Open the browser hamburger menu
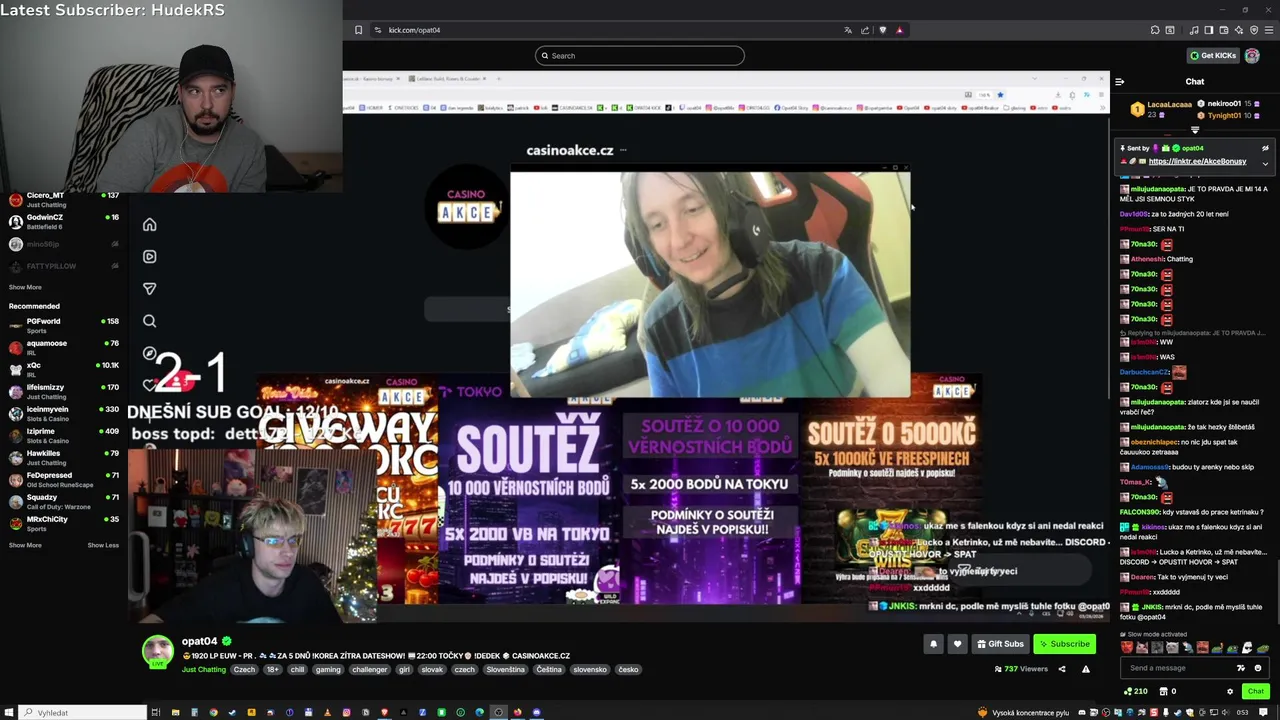 [x=1269, y=30]
